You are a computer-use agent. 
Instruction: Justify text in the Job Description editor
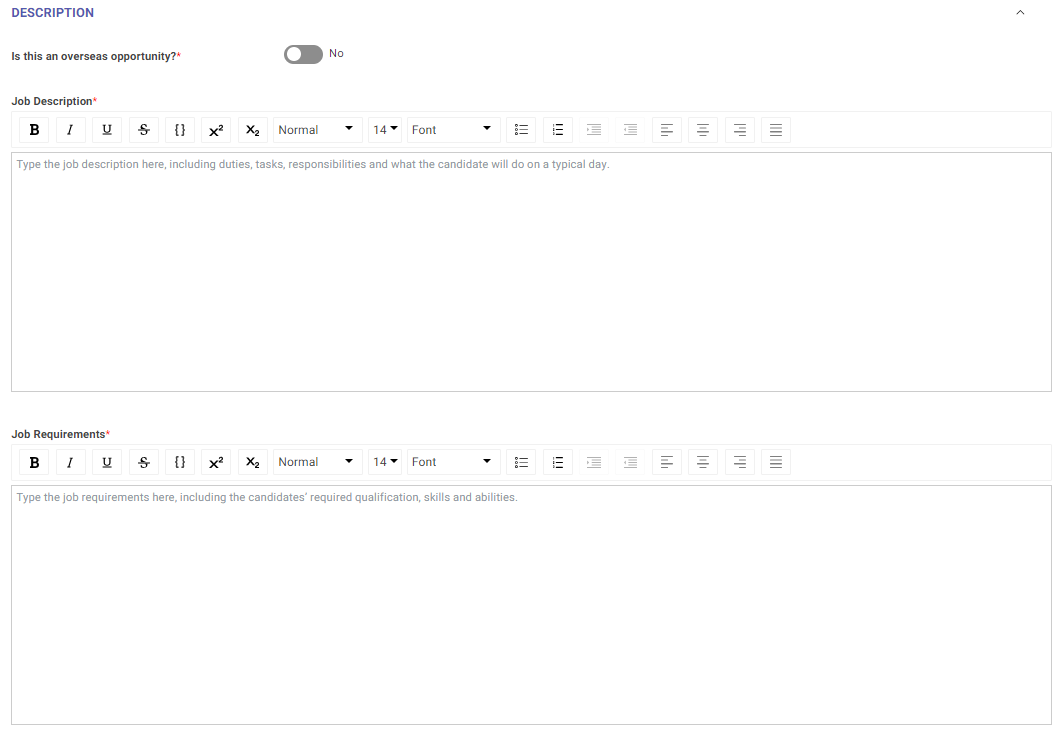[x=775, y=129]
